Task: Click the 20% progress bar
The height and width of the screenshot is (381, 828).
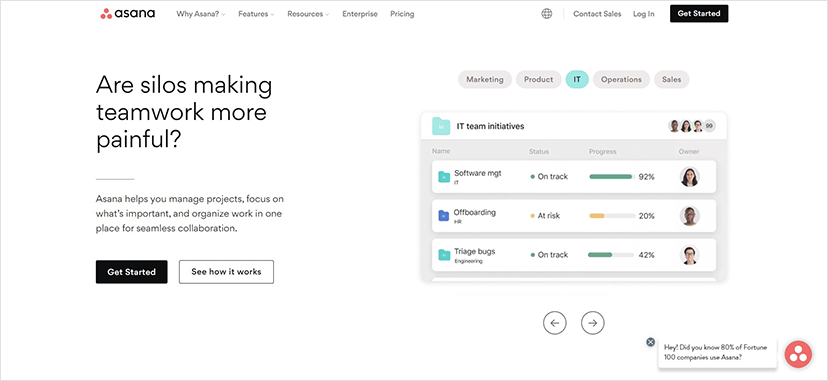Action: click(611, 216)
